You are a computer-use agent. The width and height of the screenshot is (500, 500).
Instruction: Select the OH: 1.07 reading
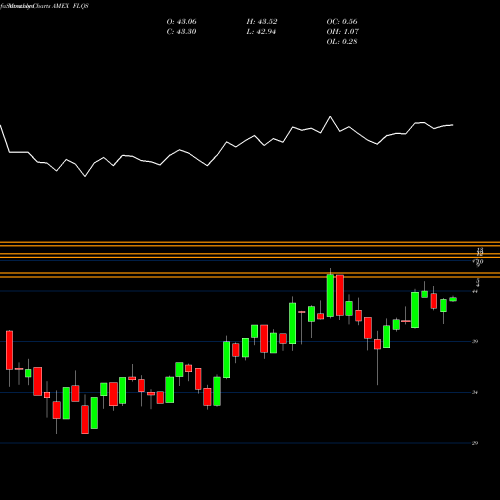click(x=342, y=32)
